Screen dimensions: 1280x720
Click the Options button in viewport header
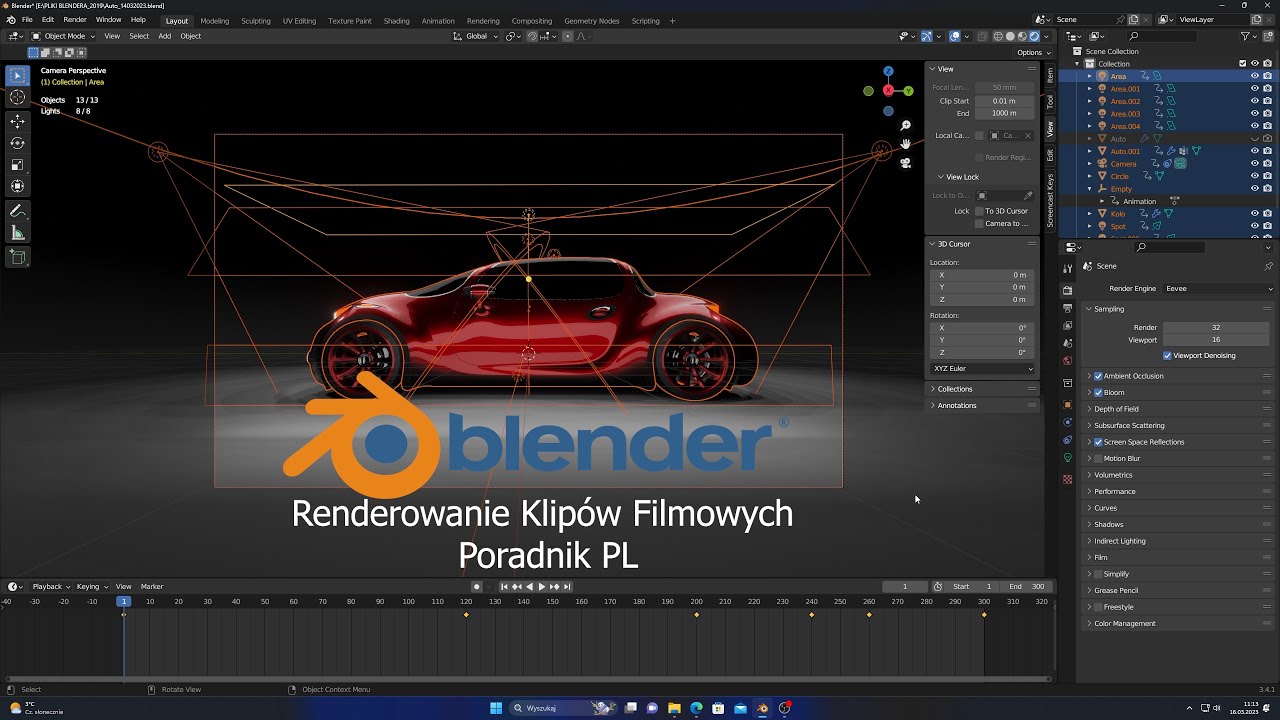[1034, 52]
